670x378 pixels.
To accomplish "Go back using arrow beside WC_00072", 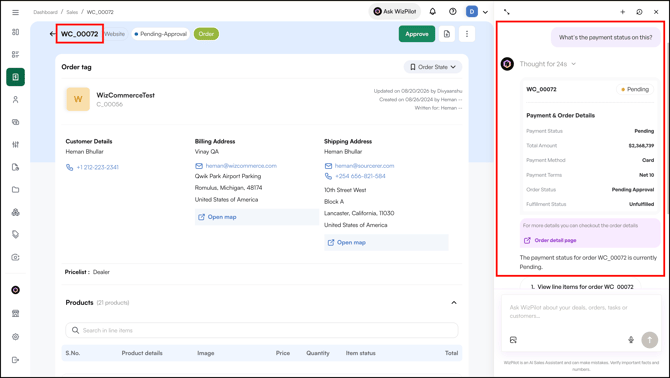I will point(52,34).
